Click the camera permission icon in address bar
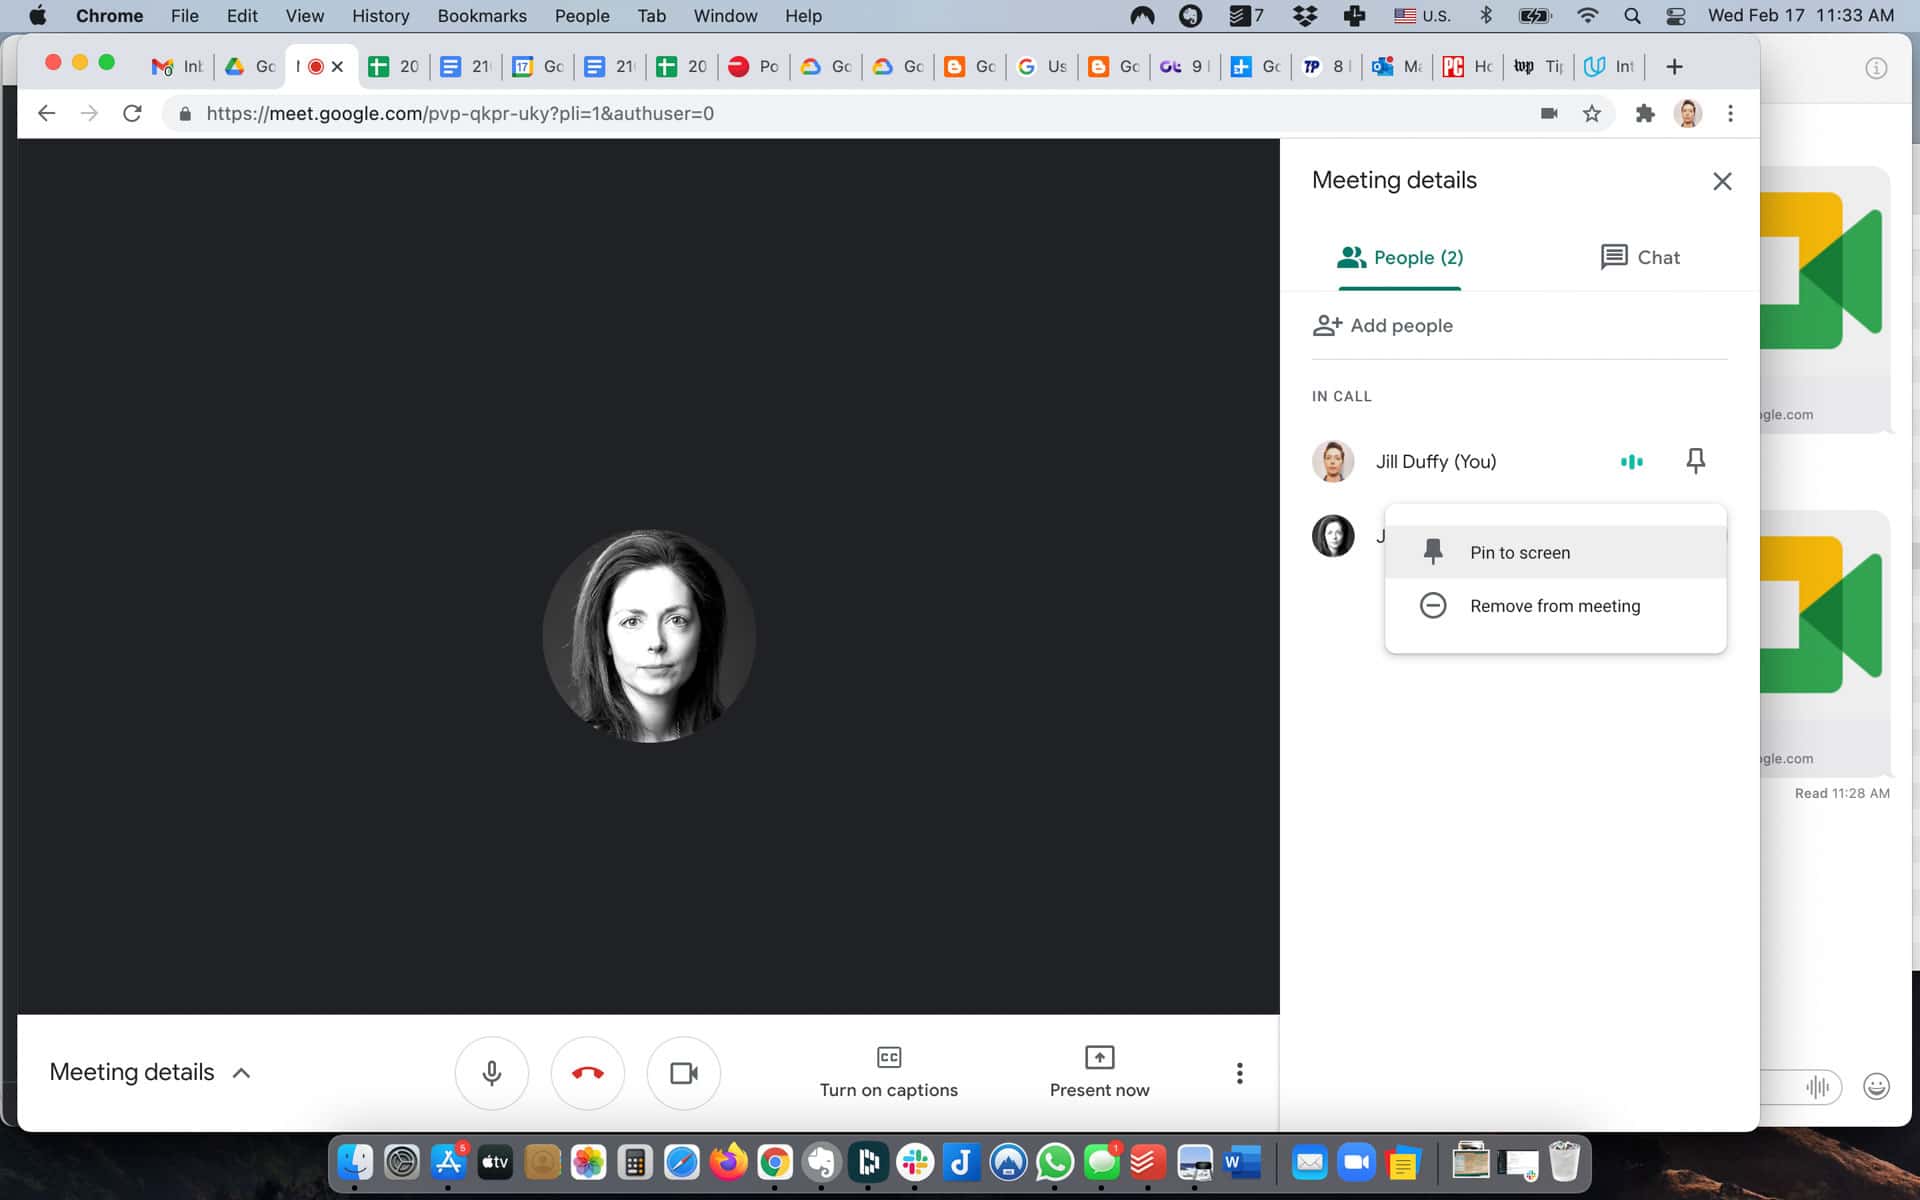 click(x=1549, y=114)
